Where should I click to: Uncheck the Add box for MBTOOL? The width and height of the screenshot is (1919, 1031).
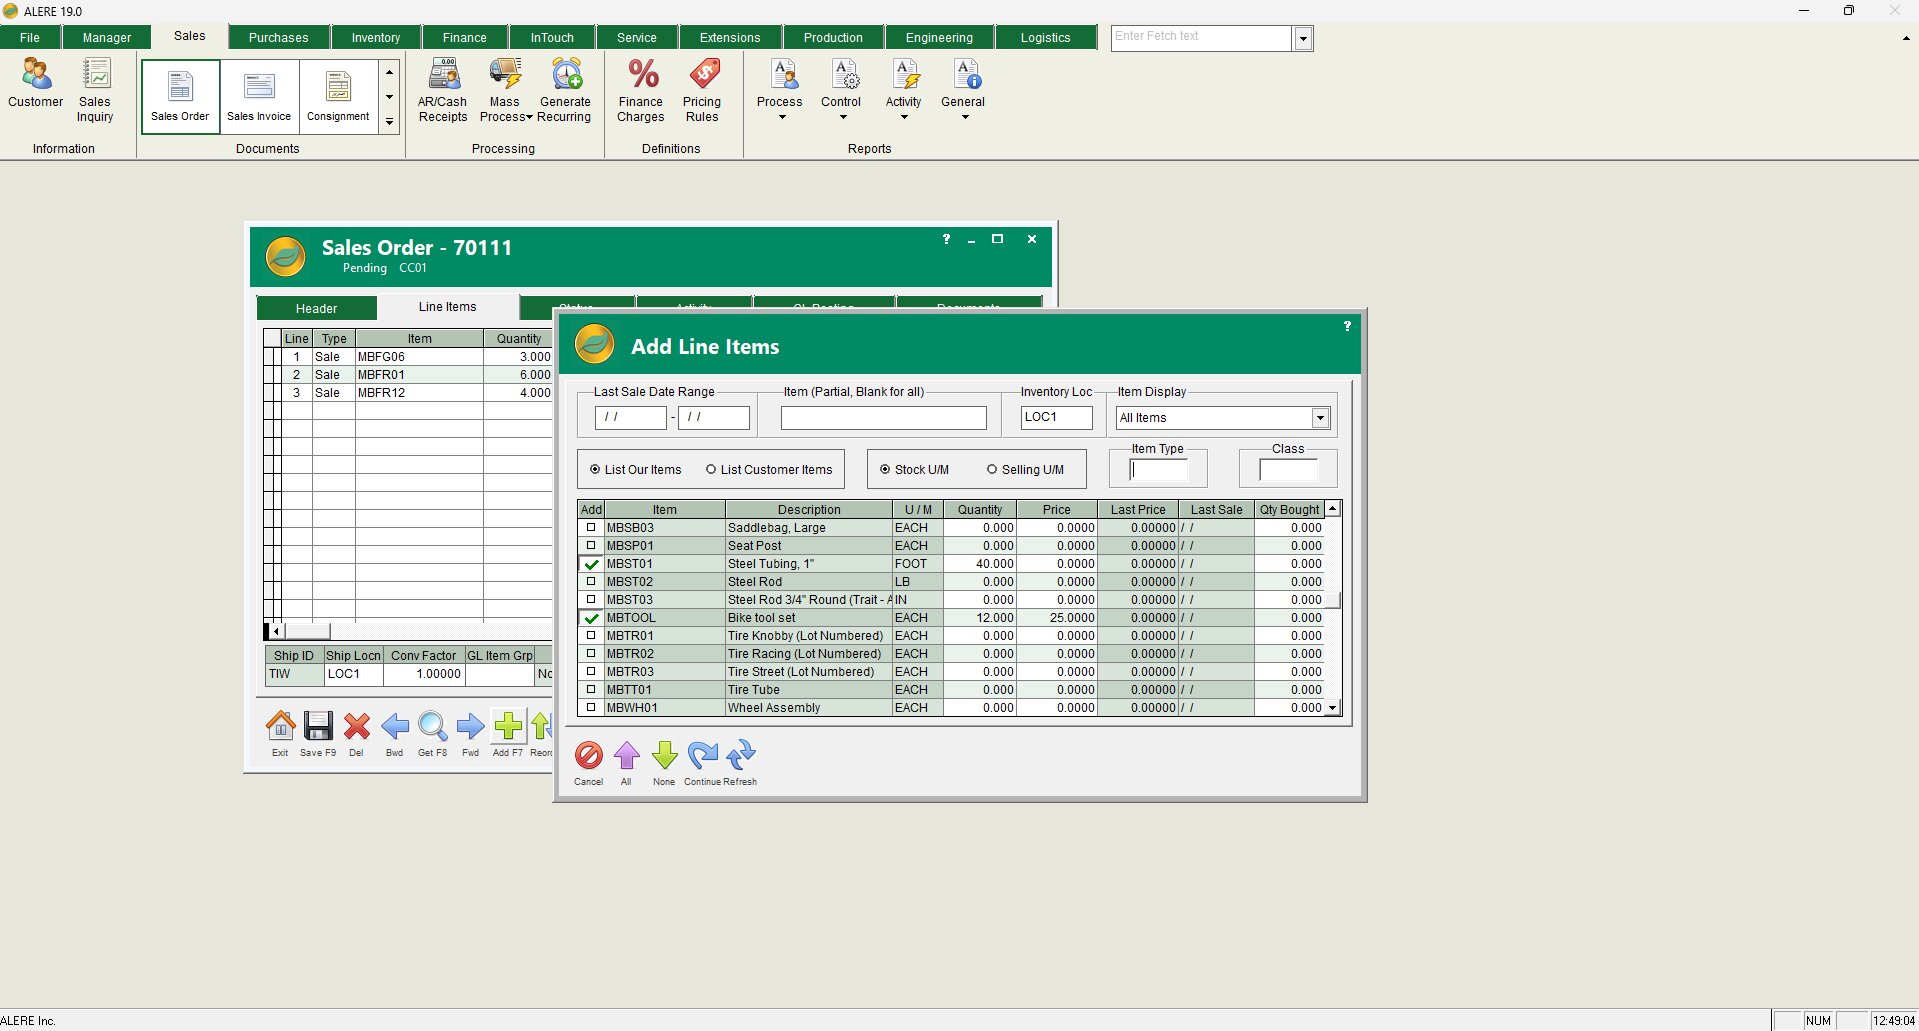coord(591,618)
